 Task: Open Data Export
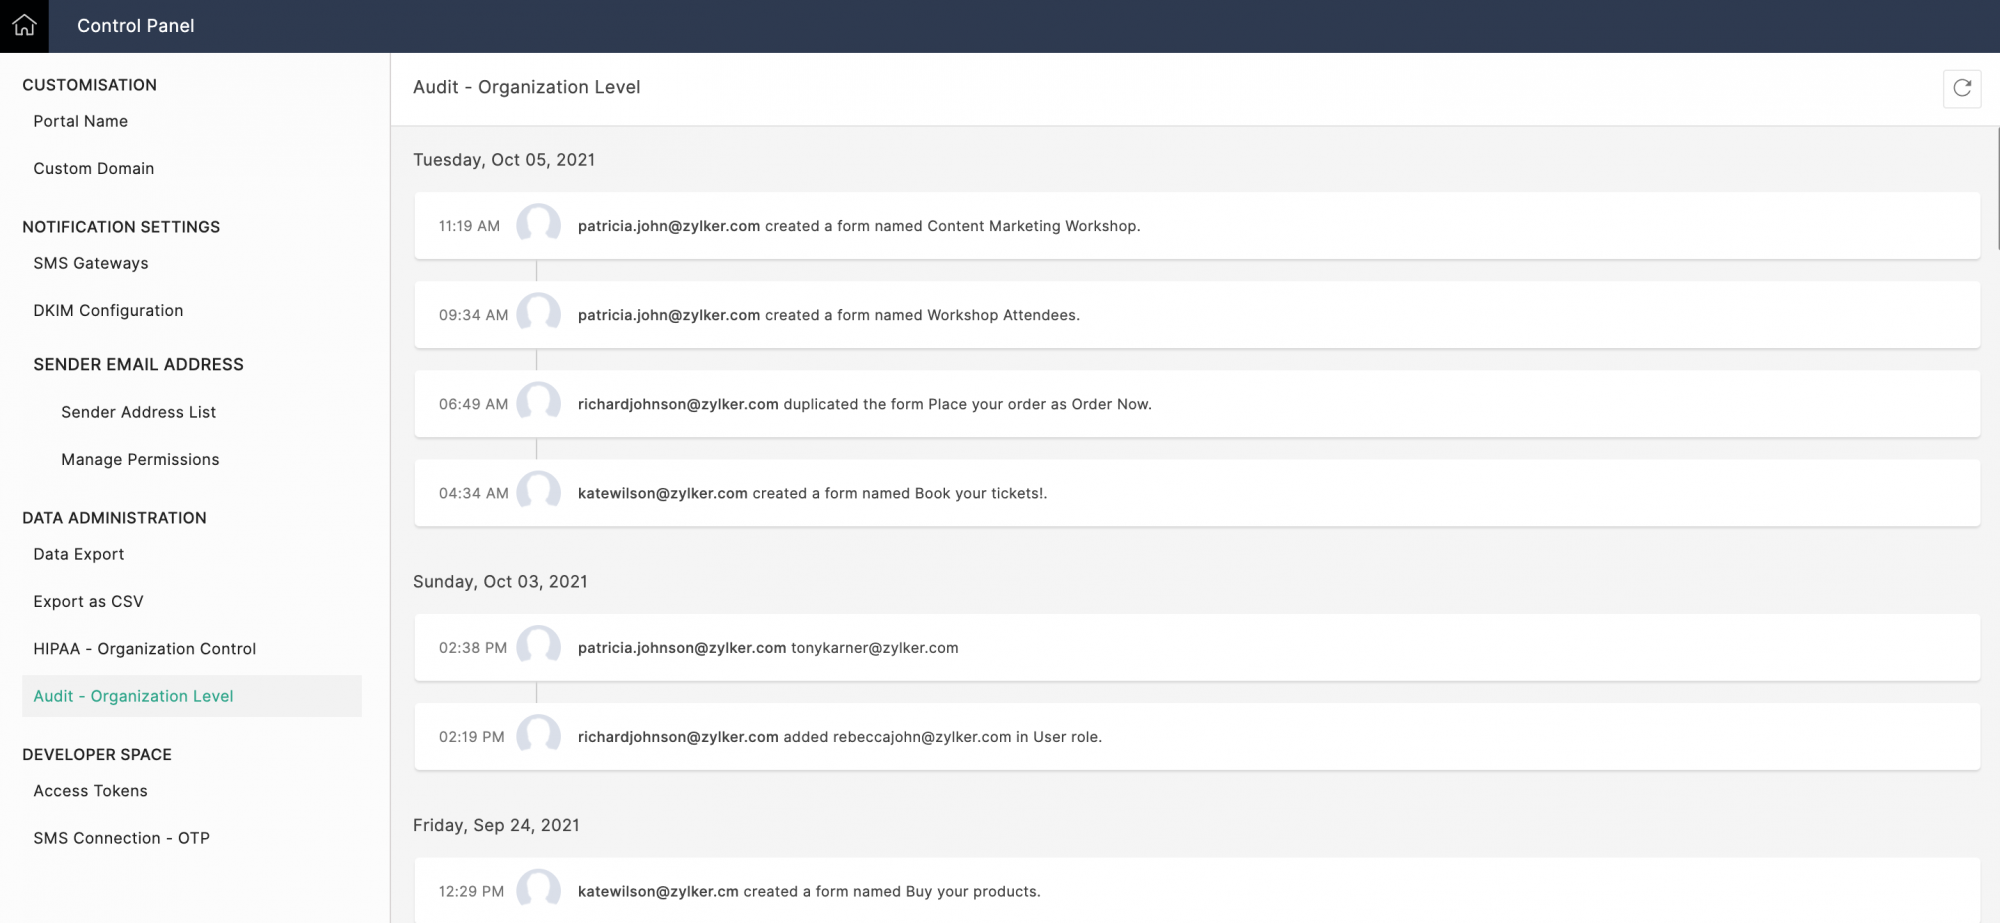[79, 554]
